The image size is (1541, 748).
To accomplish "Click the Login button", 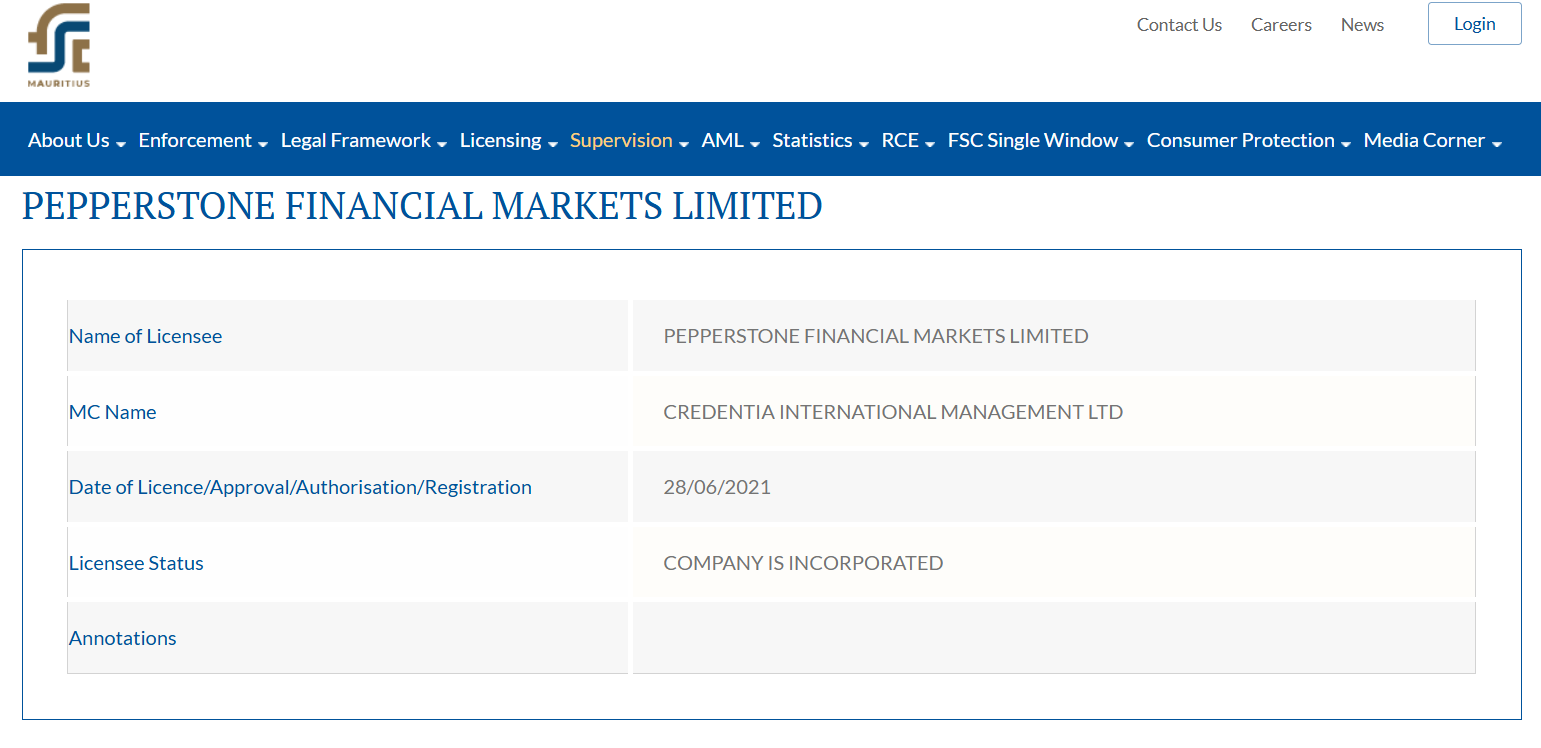I will [x=1474, y=24].
